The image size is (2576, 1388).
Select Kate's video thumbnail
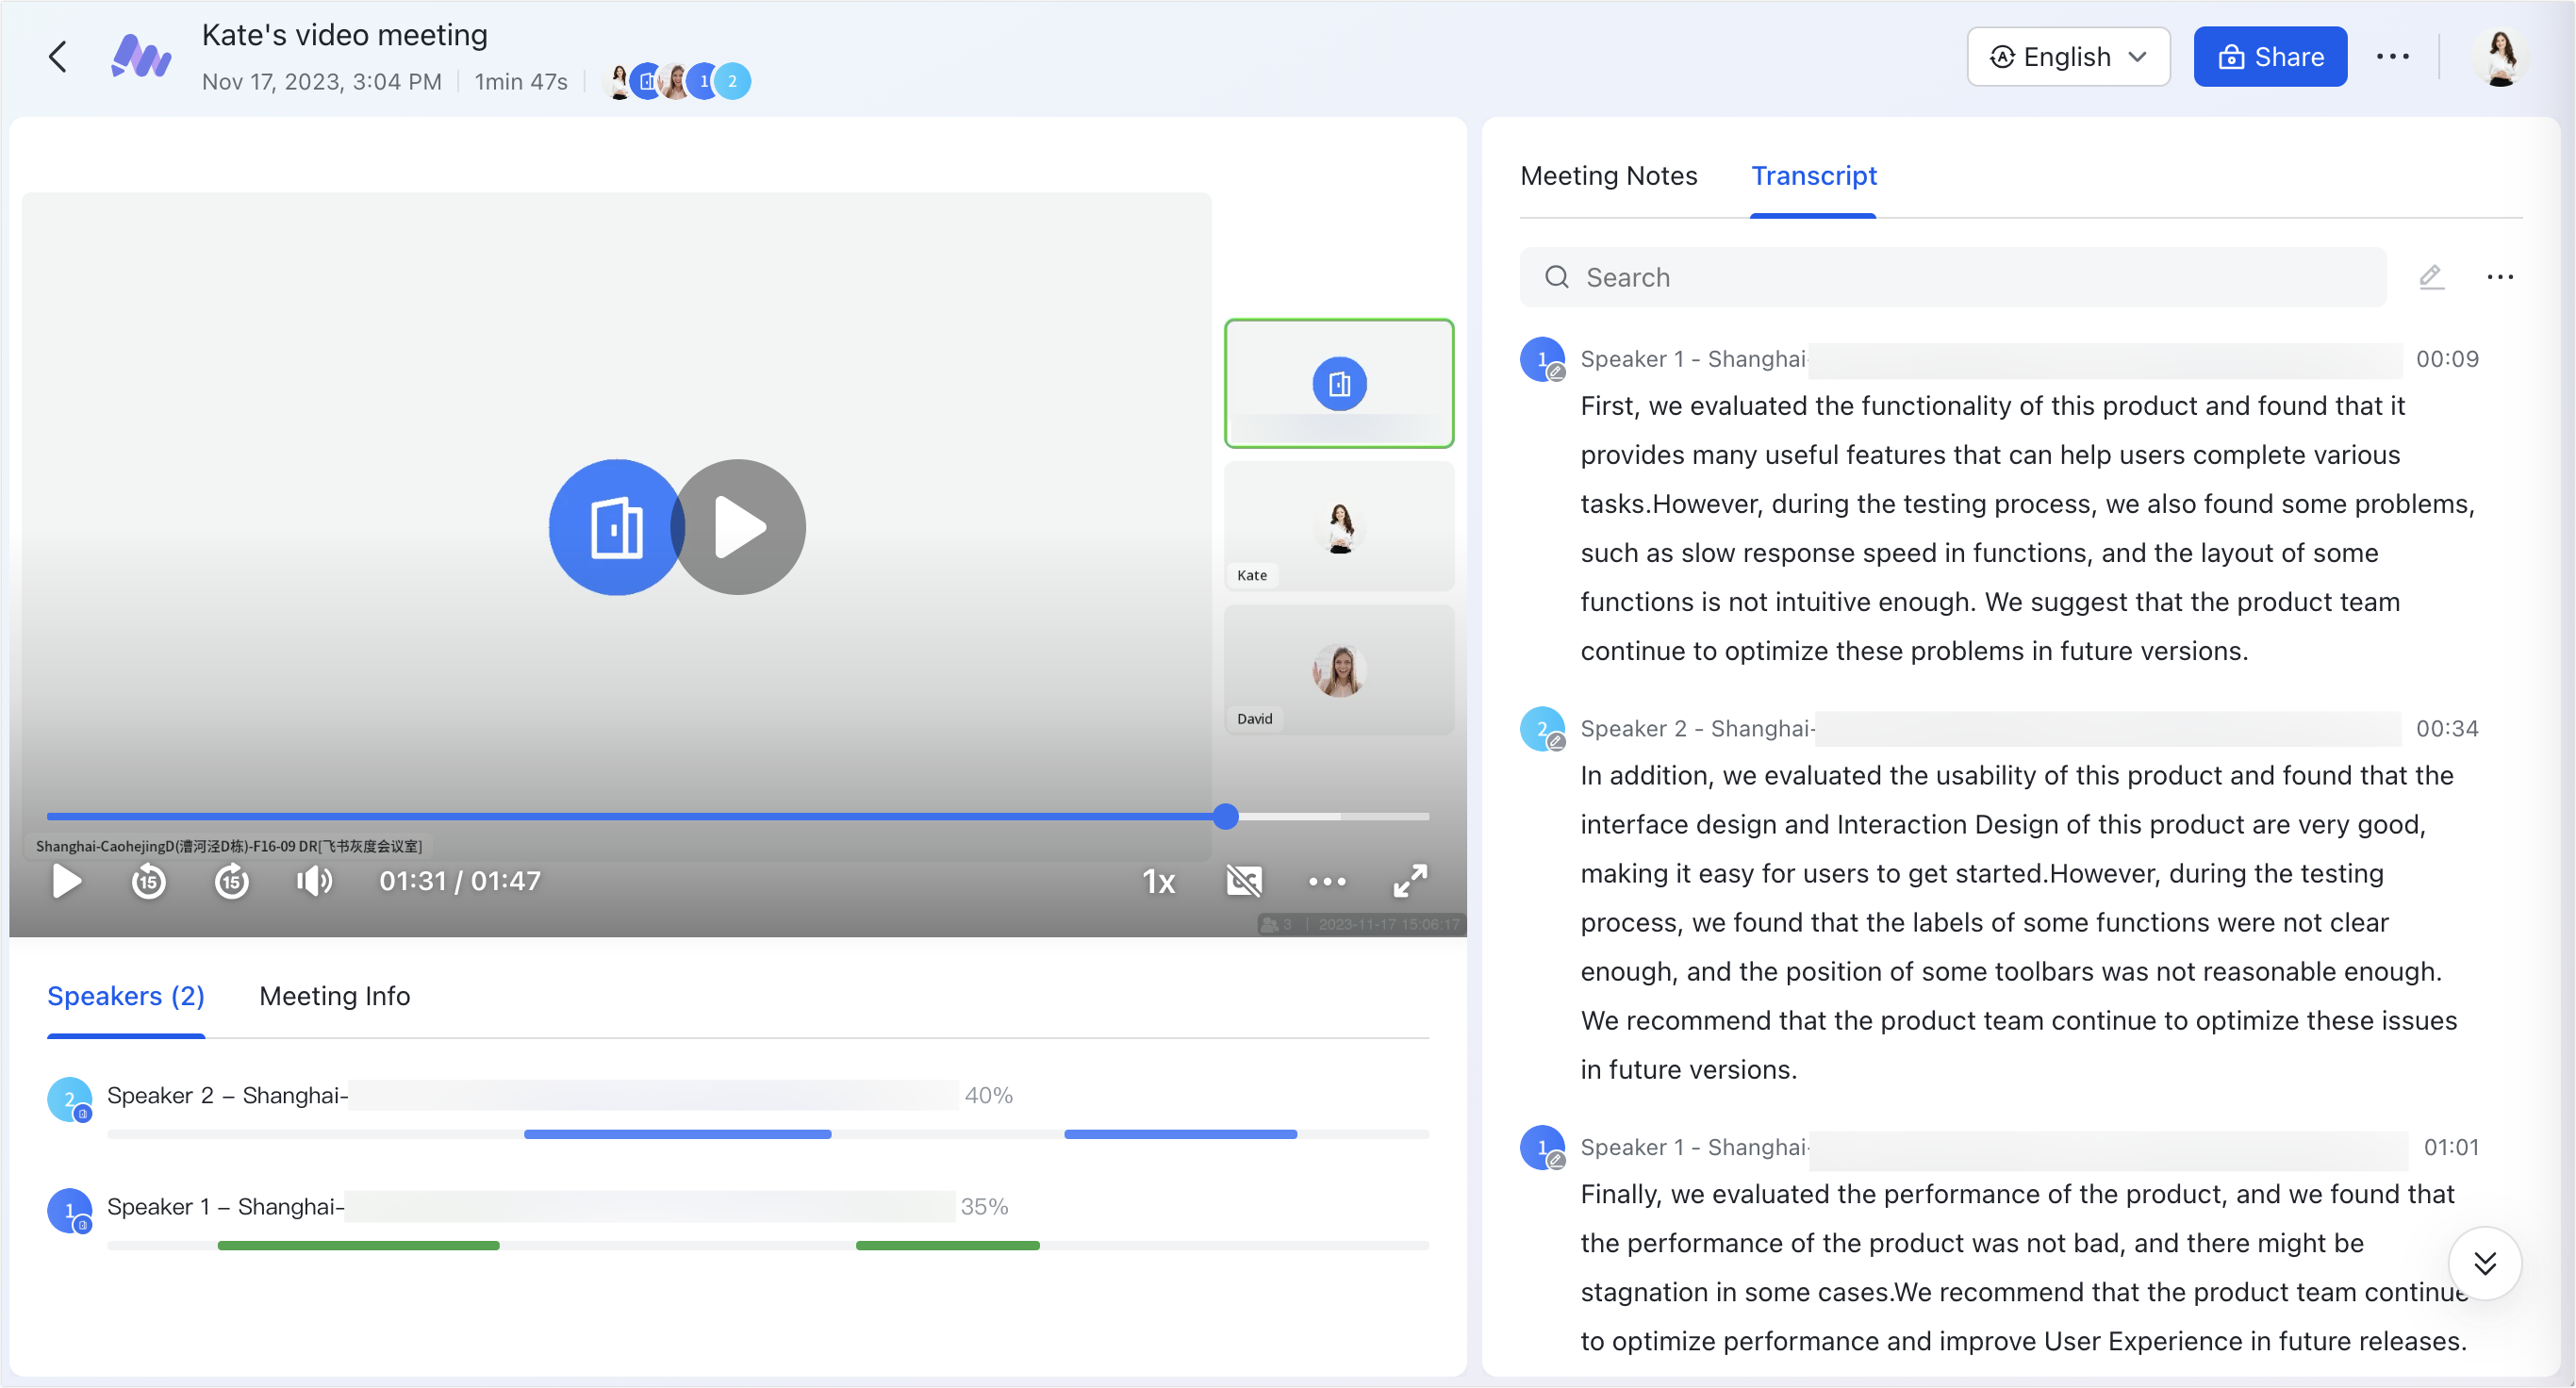(x=1339, y=527)
